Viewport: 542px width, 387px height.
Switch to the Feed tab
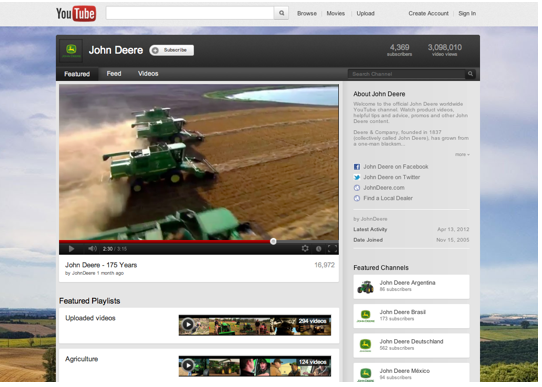[114, 74]
